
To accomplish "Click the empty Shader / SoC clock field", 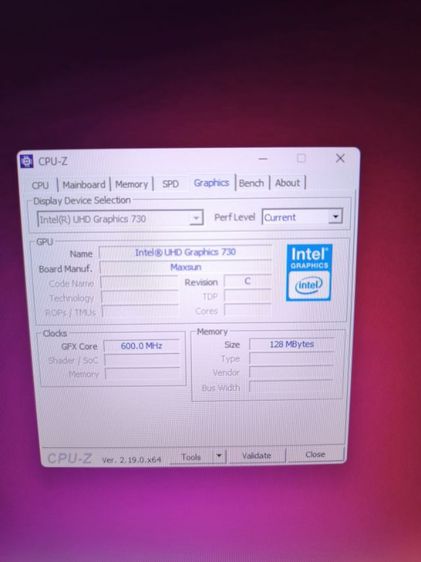I will 142,360.
